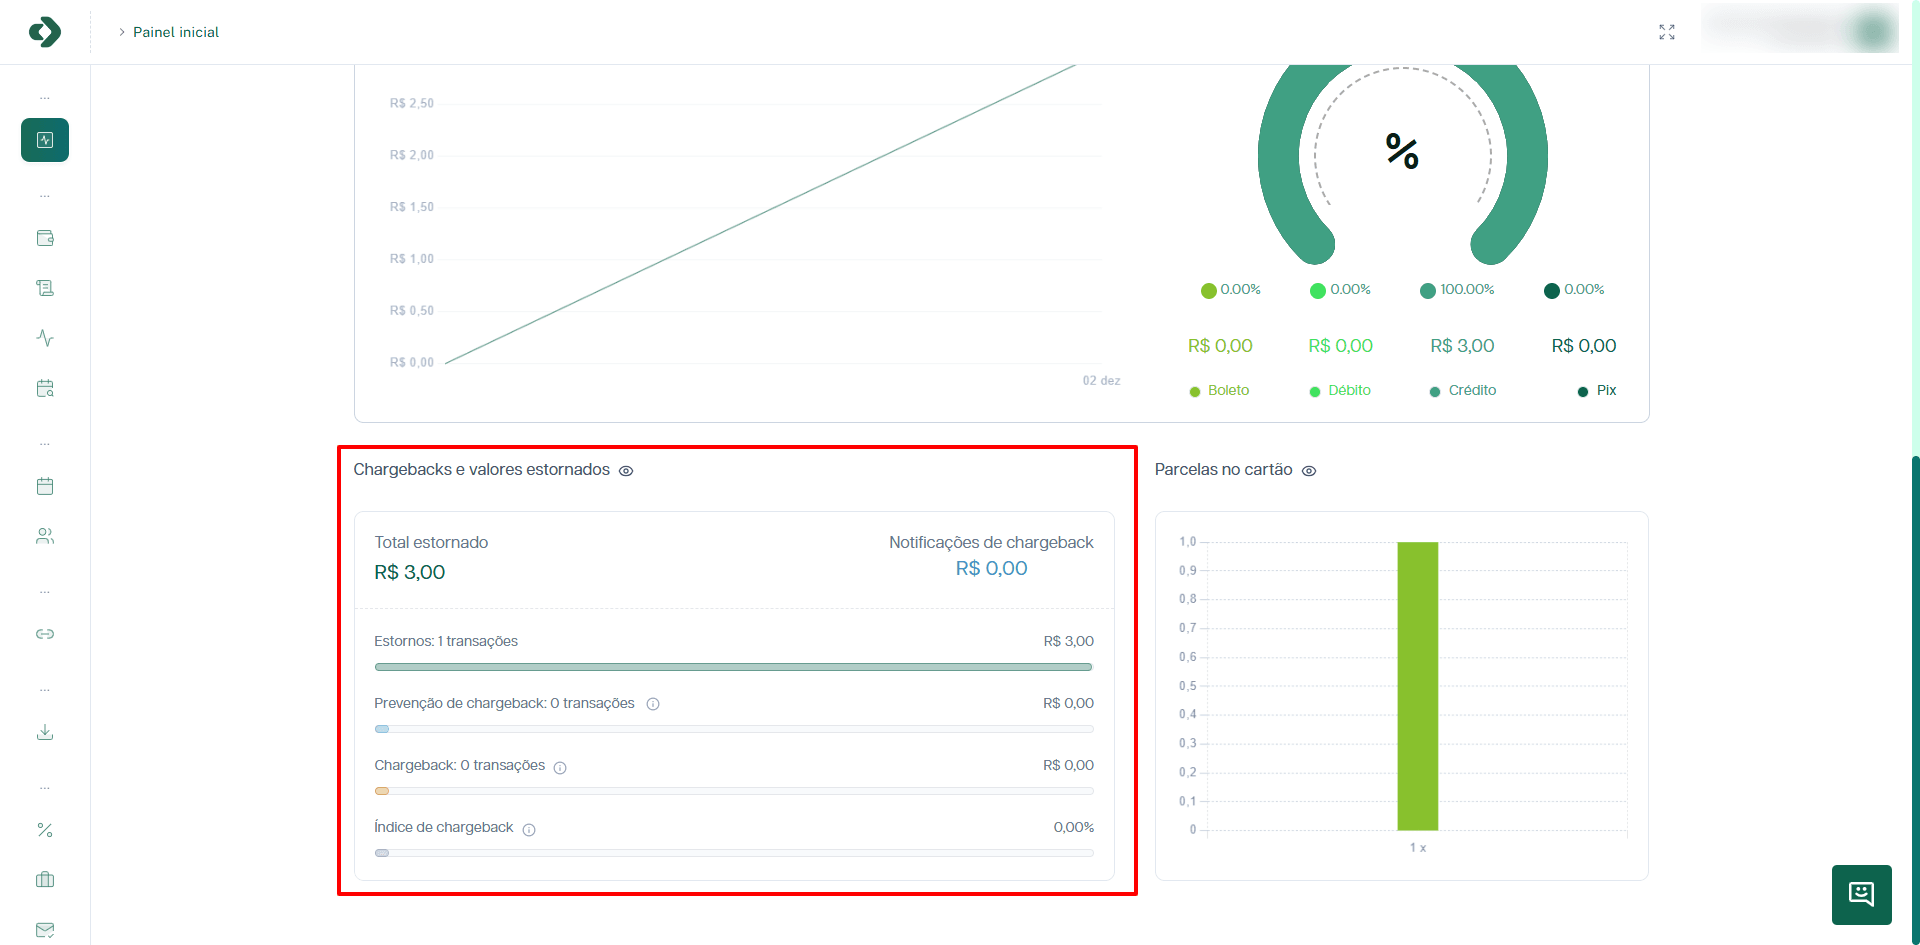Click the R$ 0,00 chargeback notifications value
This screenshot has width=1920, height=945.
(x=991, y=568)
